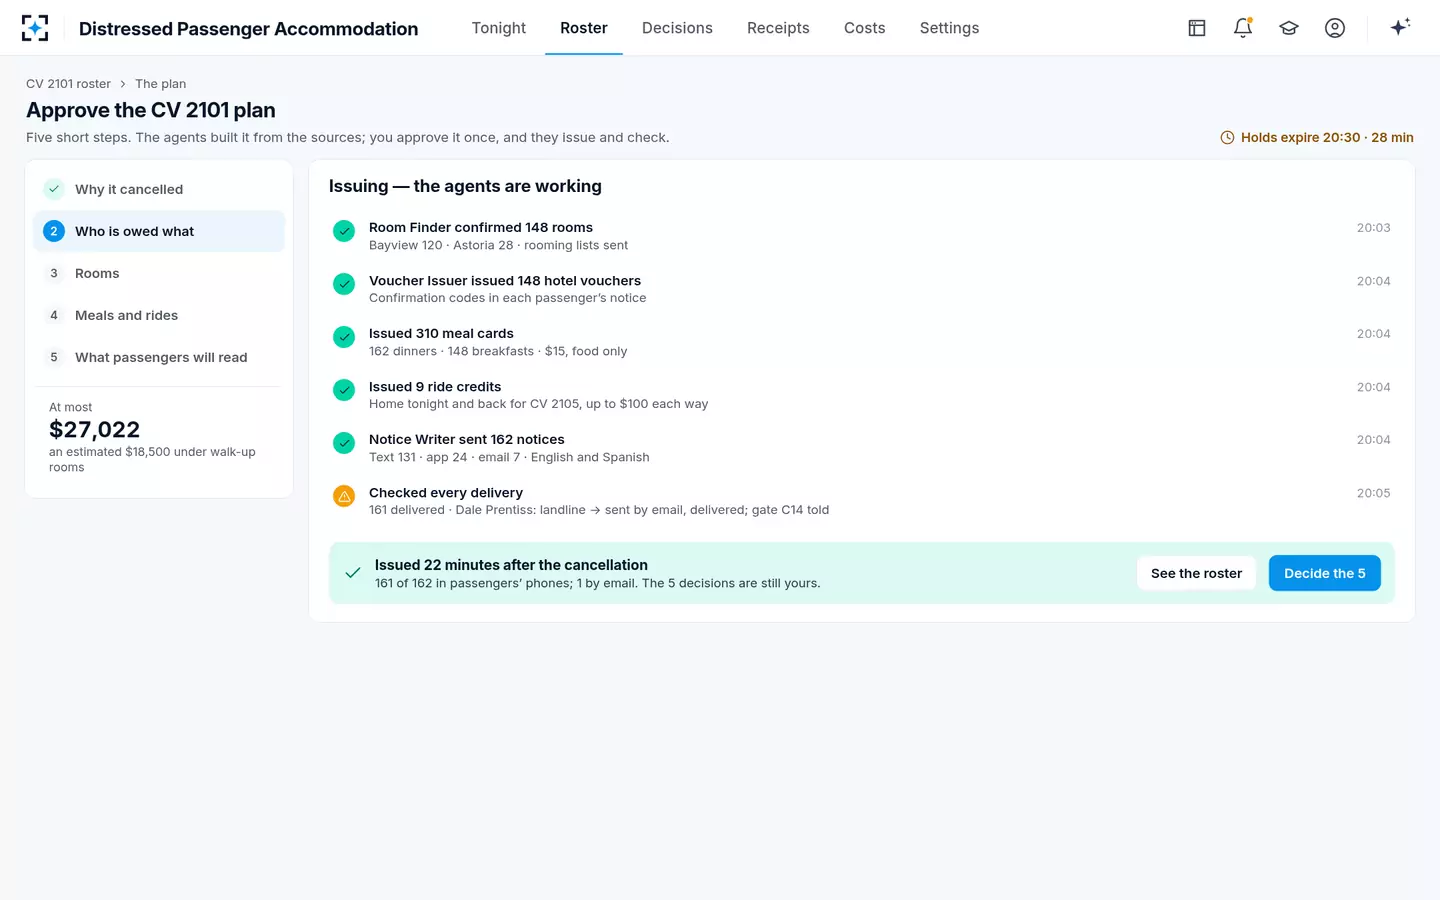1440x900 pixels.
Task: Click the green check beside Issued 310 meal cards
Action: (344, 337)
